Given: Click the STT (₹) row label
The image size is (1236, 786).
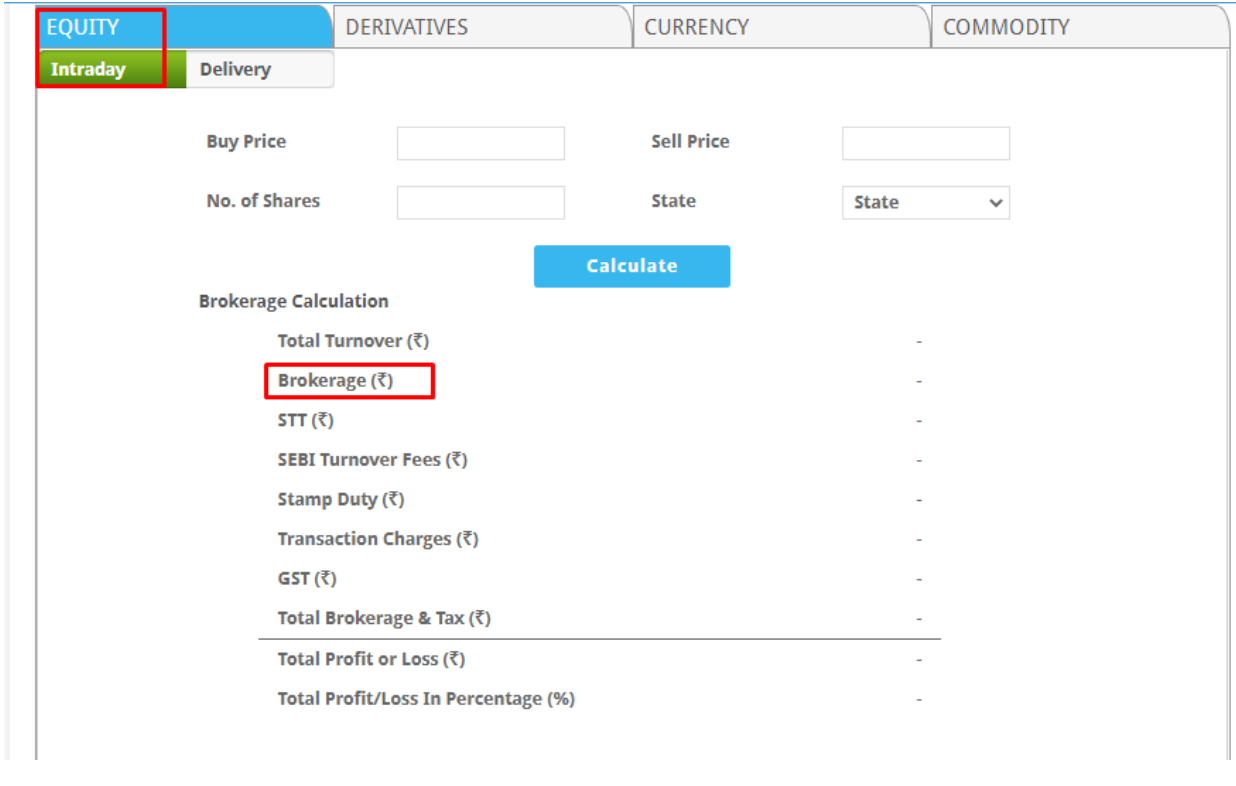Looking at the screenshot, I should [305, 420].
